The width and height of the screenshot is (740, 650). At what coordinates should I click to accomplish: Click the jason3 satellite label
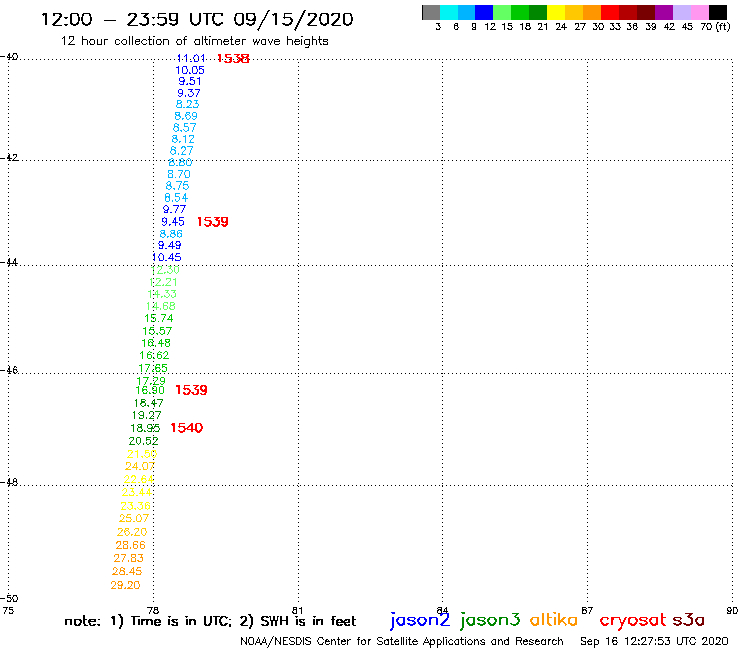pyautogui.click(x=490, y=620)
